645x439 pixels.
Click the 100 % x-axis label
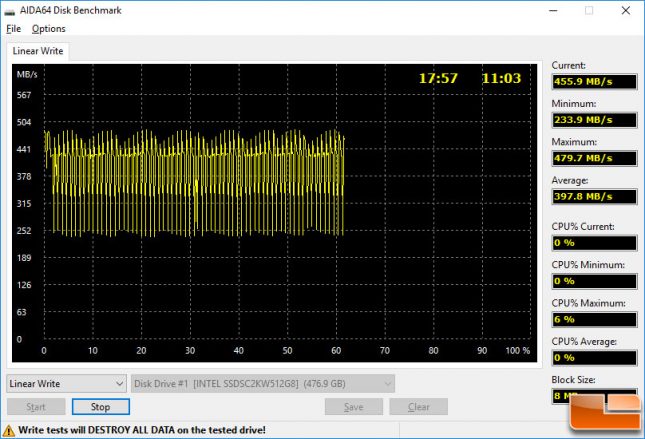(x=517, y=351)
